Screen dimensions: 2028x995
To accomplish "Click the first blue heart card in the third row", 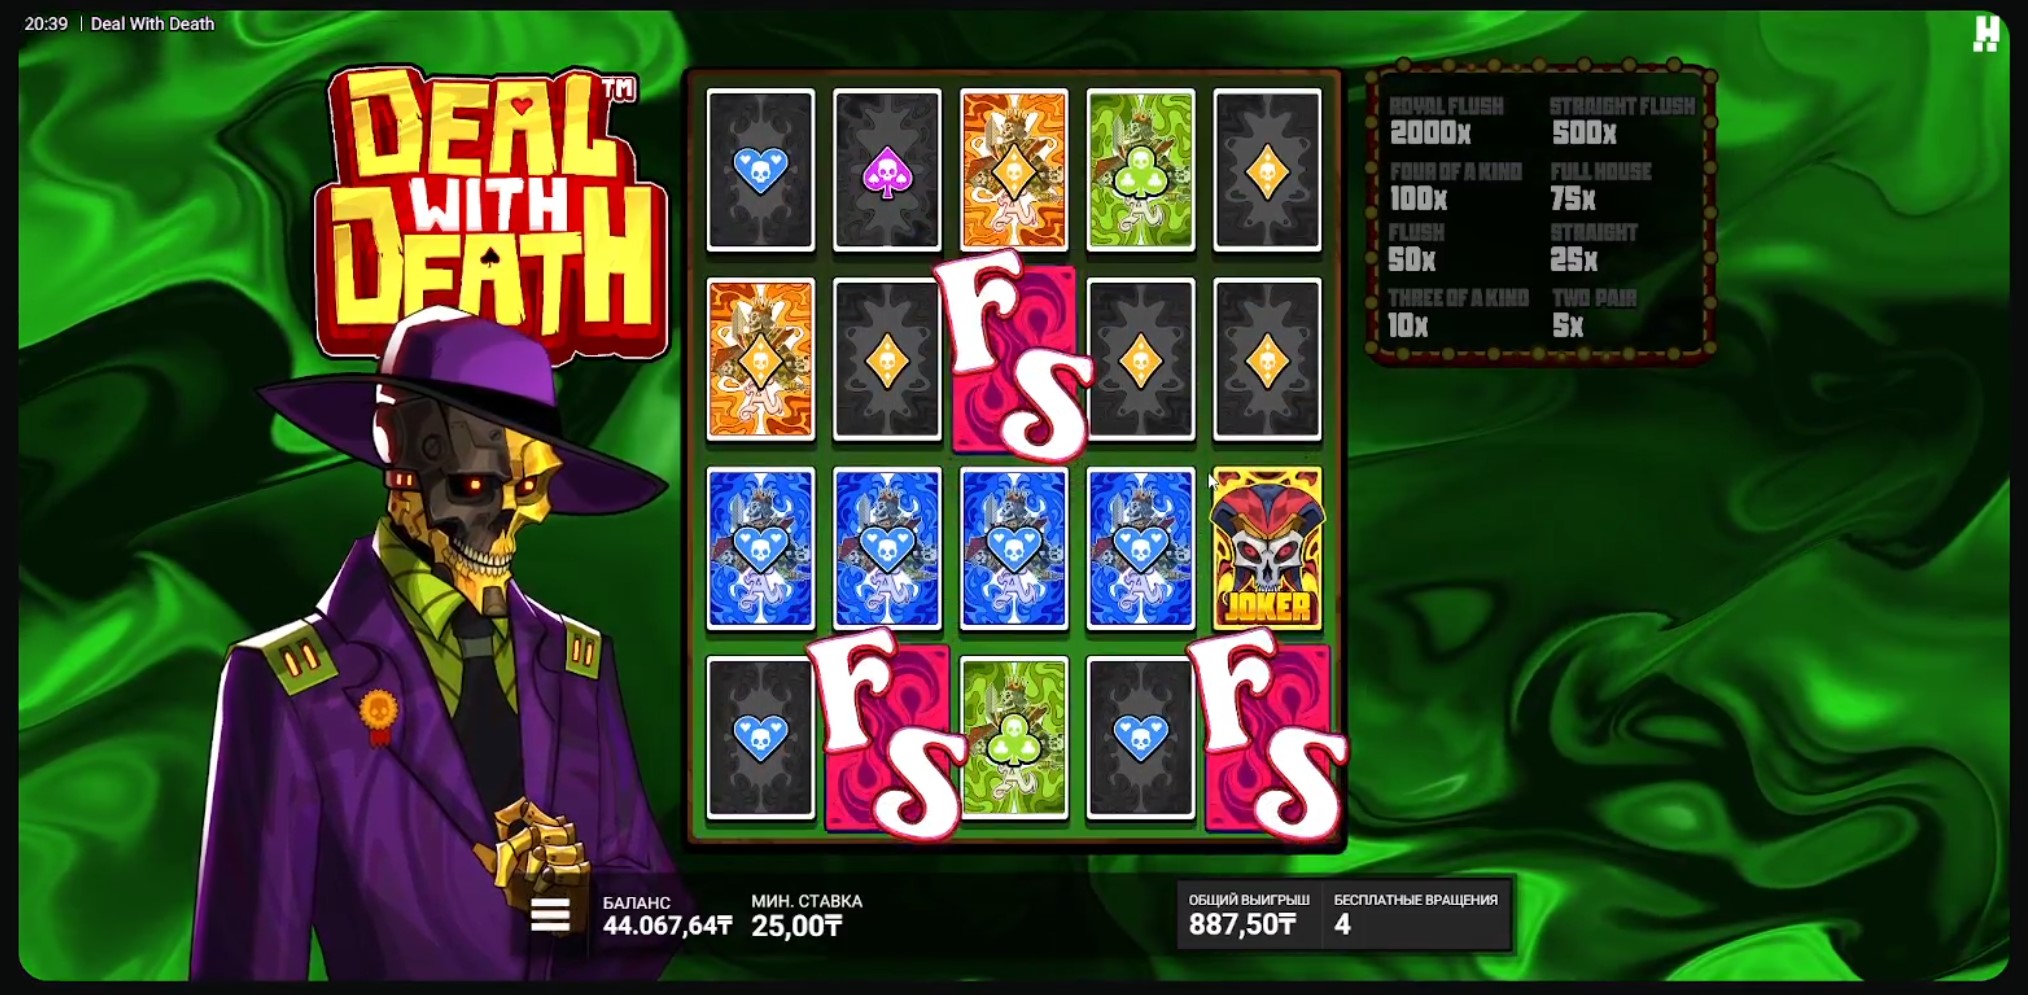I will [761, 549].
